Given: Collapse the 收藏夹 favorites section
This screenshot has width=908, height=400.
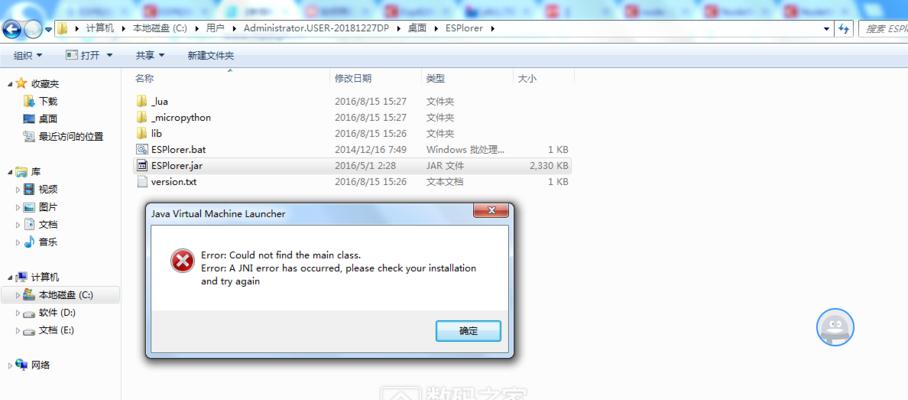Looking at the screenshot, I should (x=10, y=84).
